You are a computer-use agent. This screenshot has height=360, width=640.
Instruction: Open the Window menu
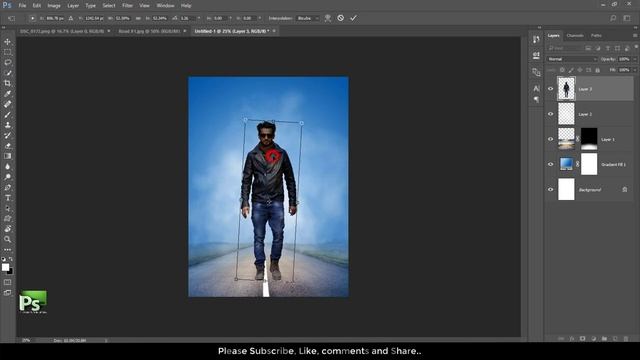click(x=165, y=6)
